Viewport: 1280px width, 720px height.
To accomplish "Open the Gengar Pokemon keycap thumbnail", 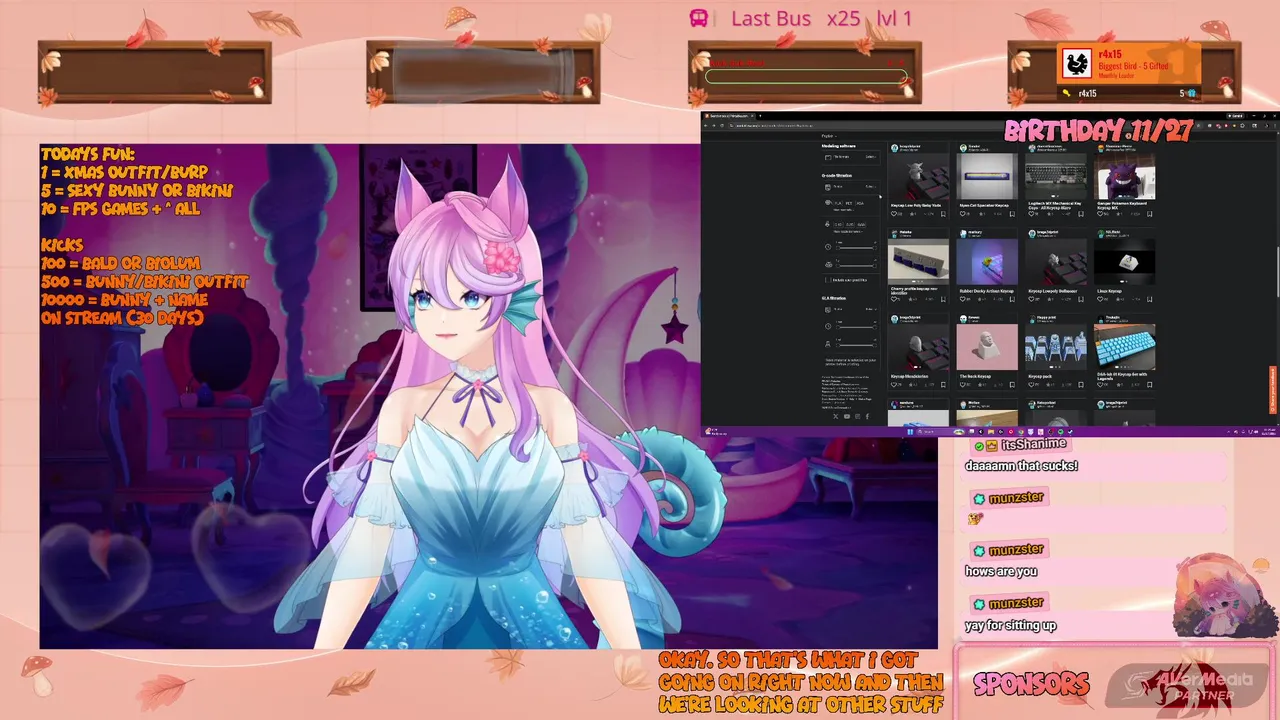I will 1125,177.
